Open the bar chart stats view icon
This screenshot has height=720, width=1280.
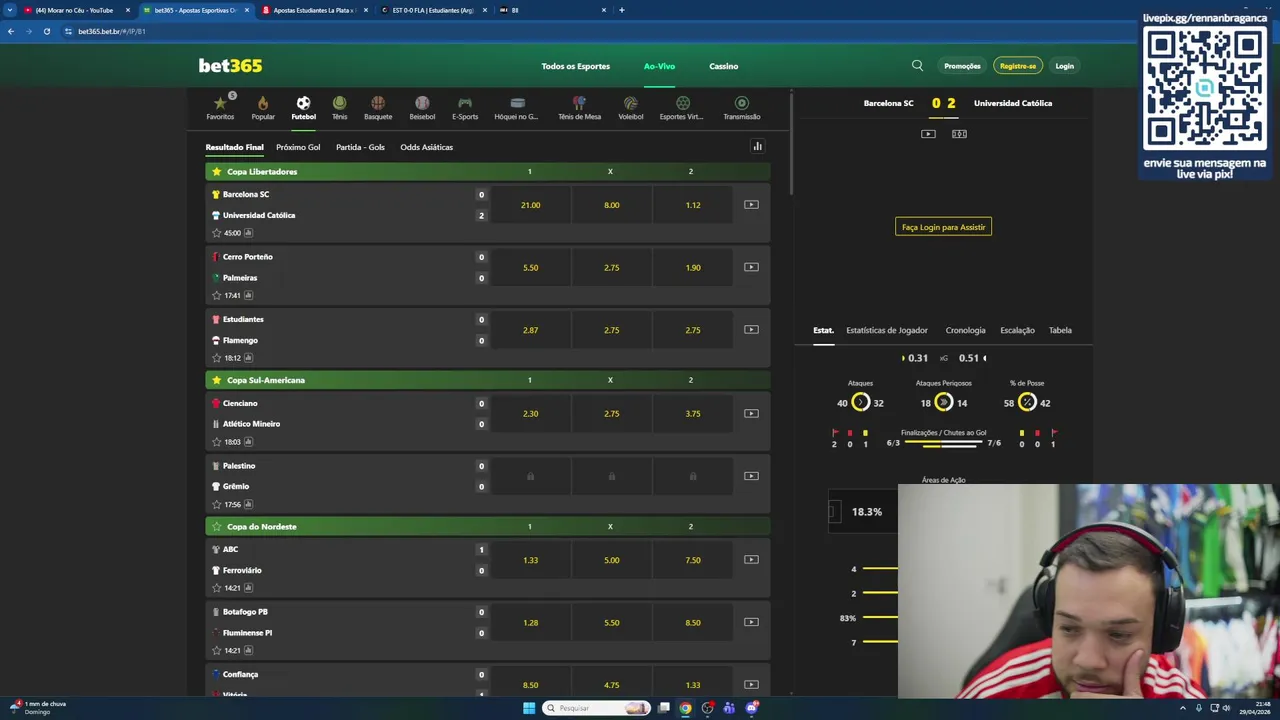[x=757, y=147]
